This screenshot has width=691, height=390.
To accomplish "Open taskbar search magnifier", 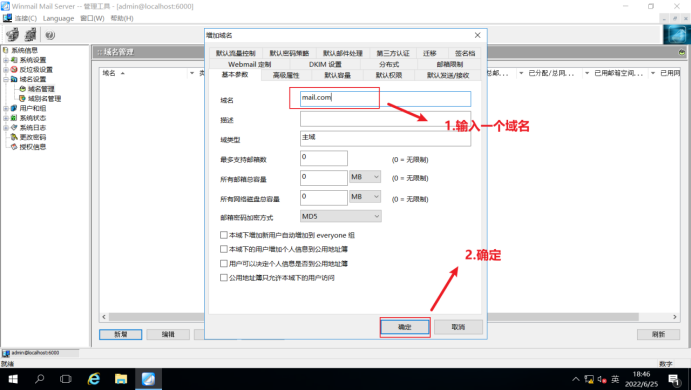I will click(40, 379).
